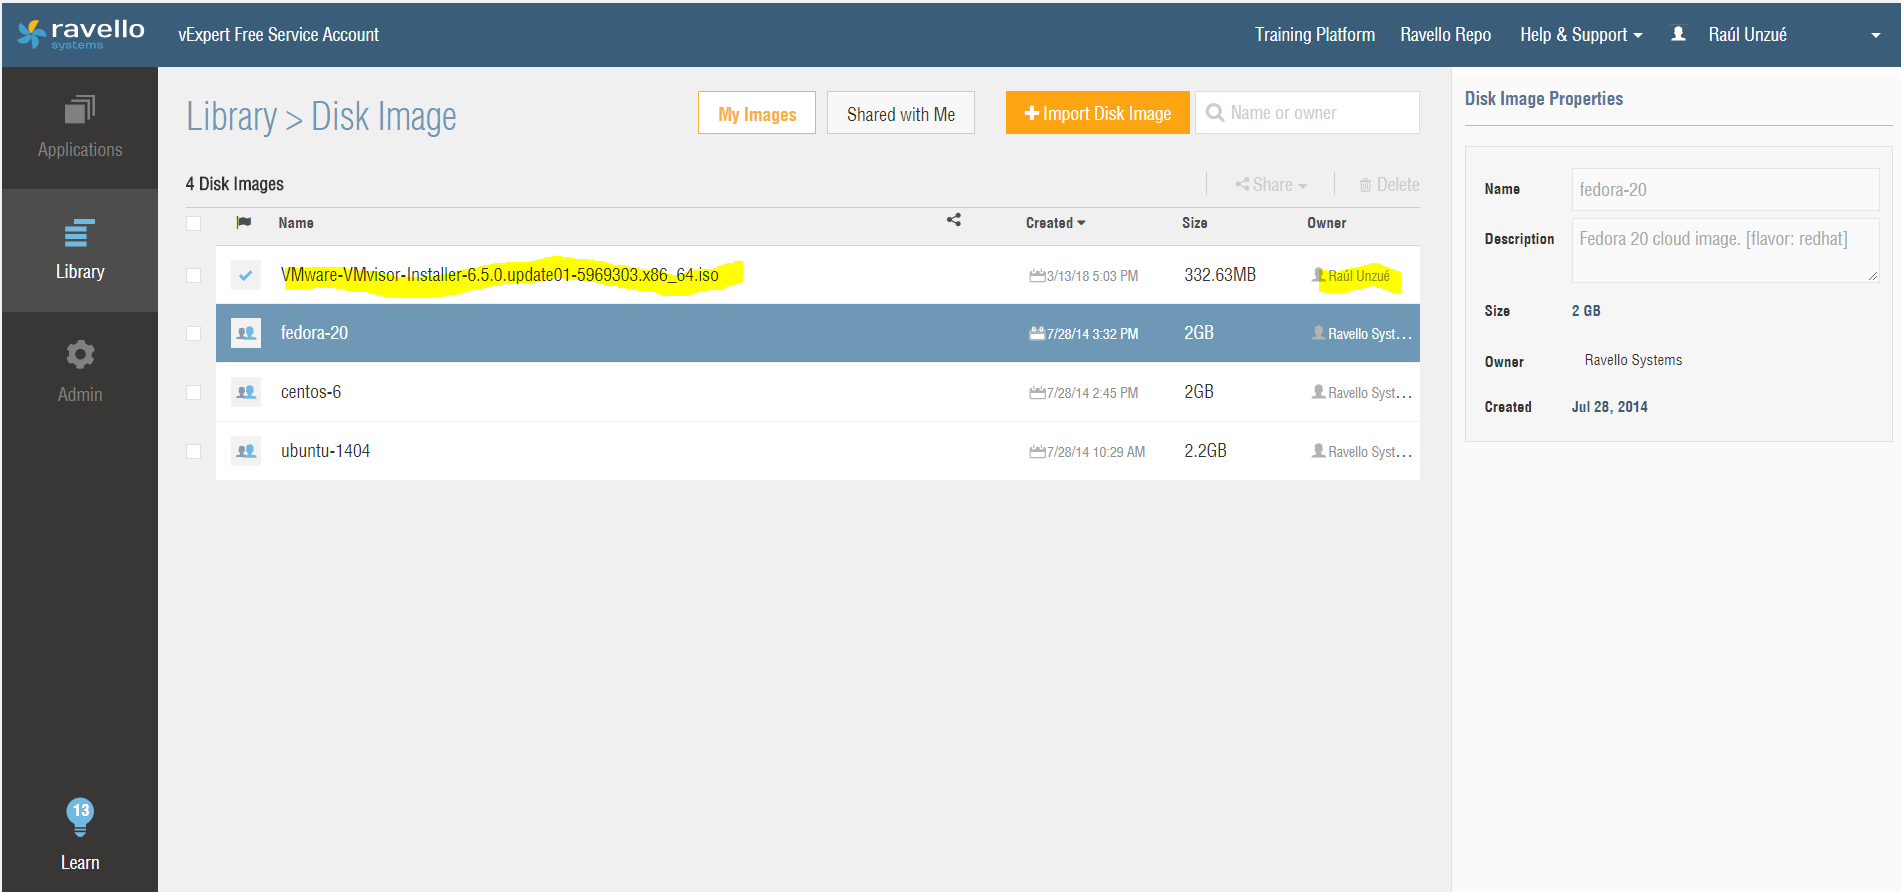Expand the Help & Support dropdown
This screenshot has height=892, width=1901.
tap(1580, 35)
